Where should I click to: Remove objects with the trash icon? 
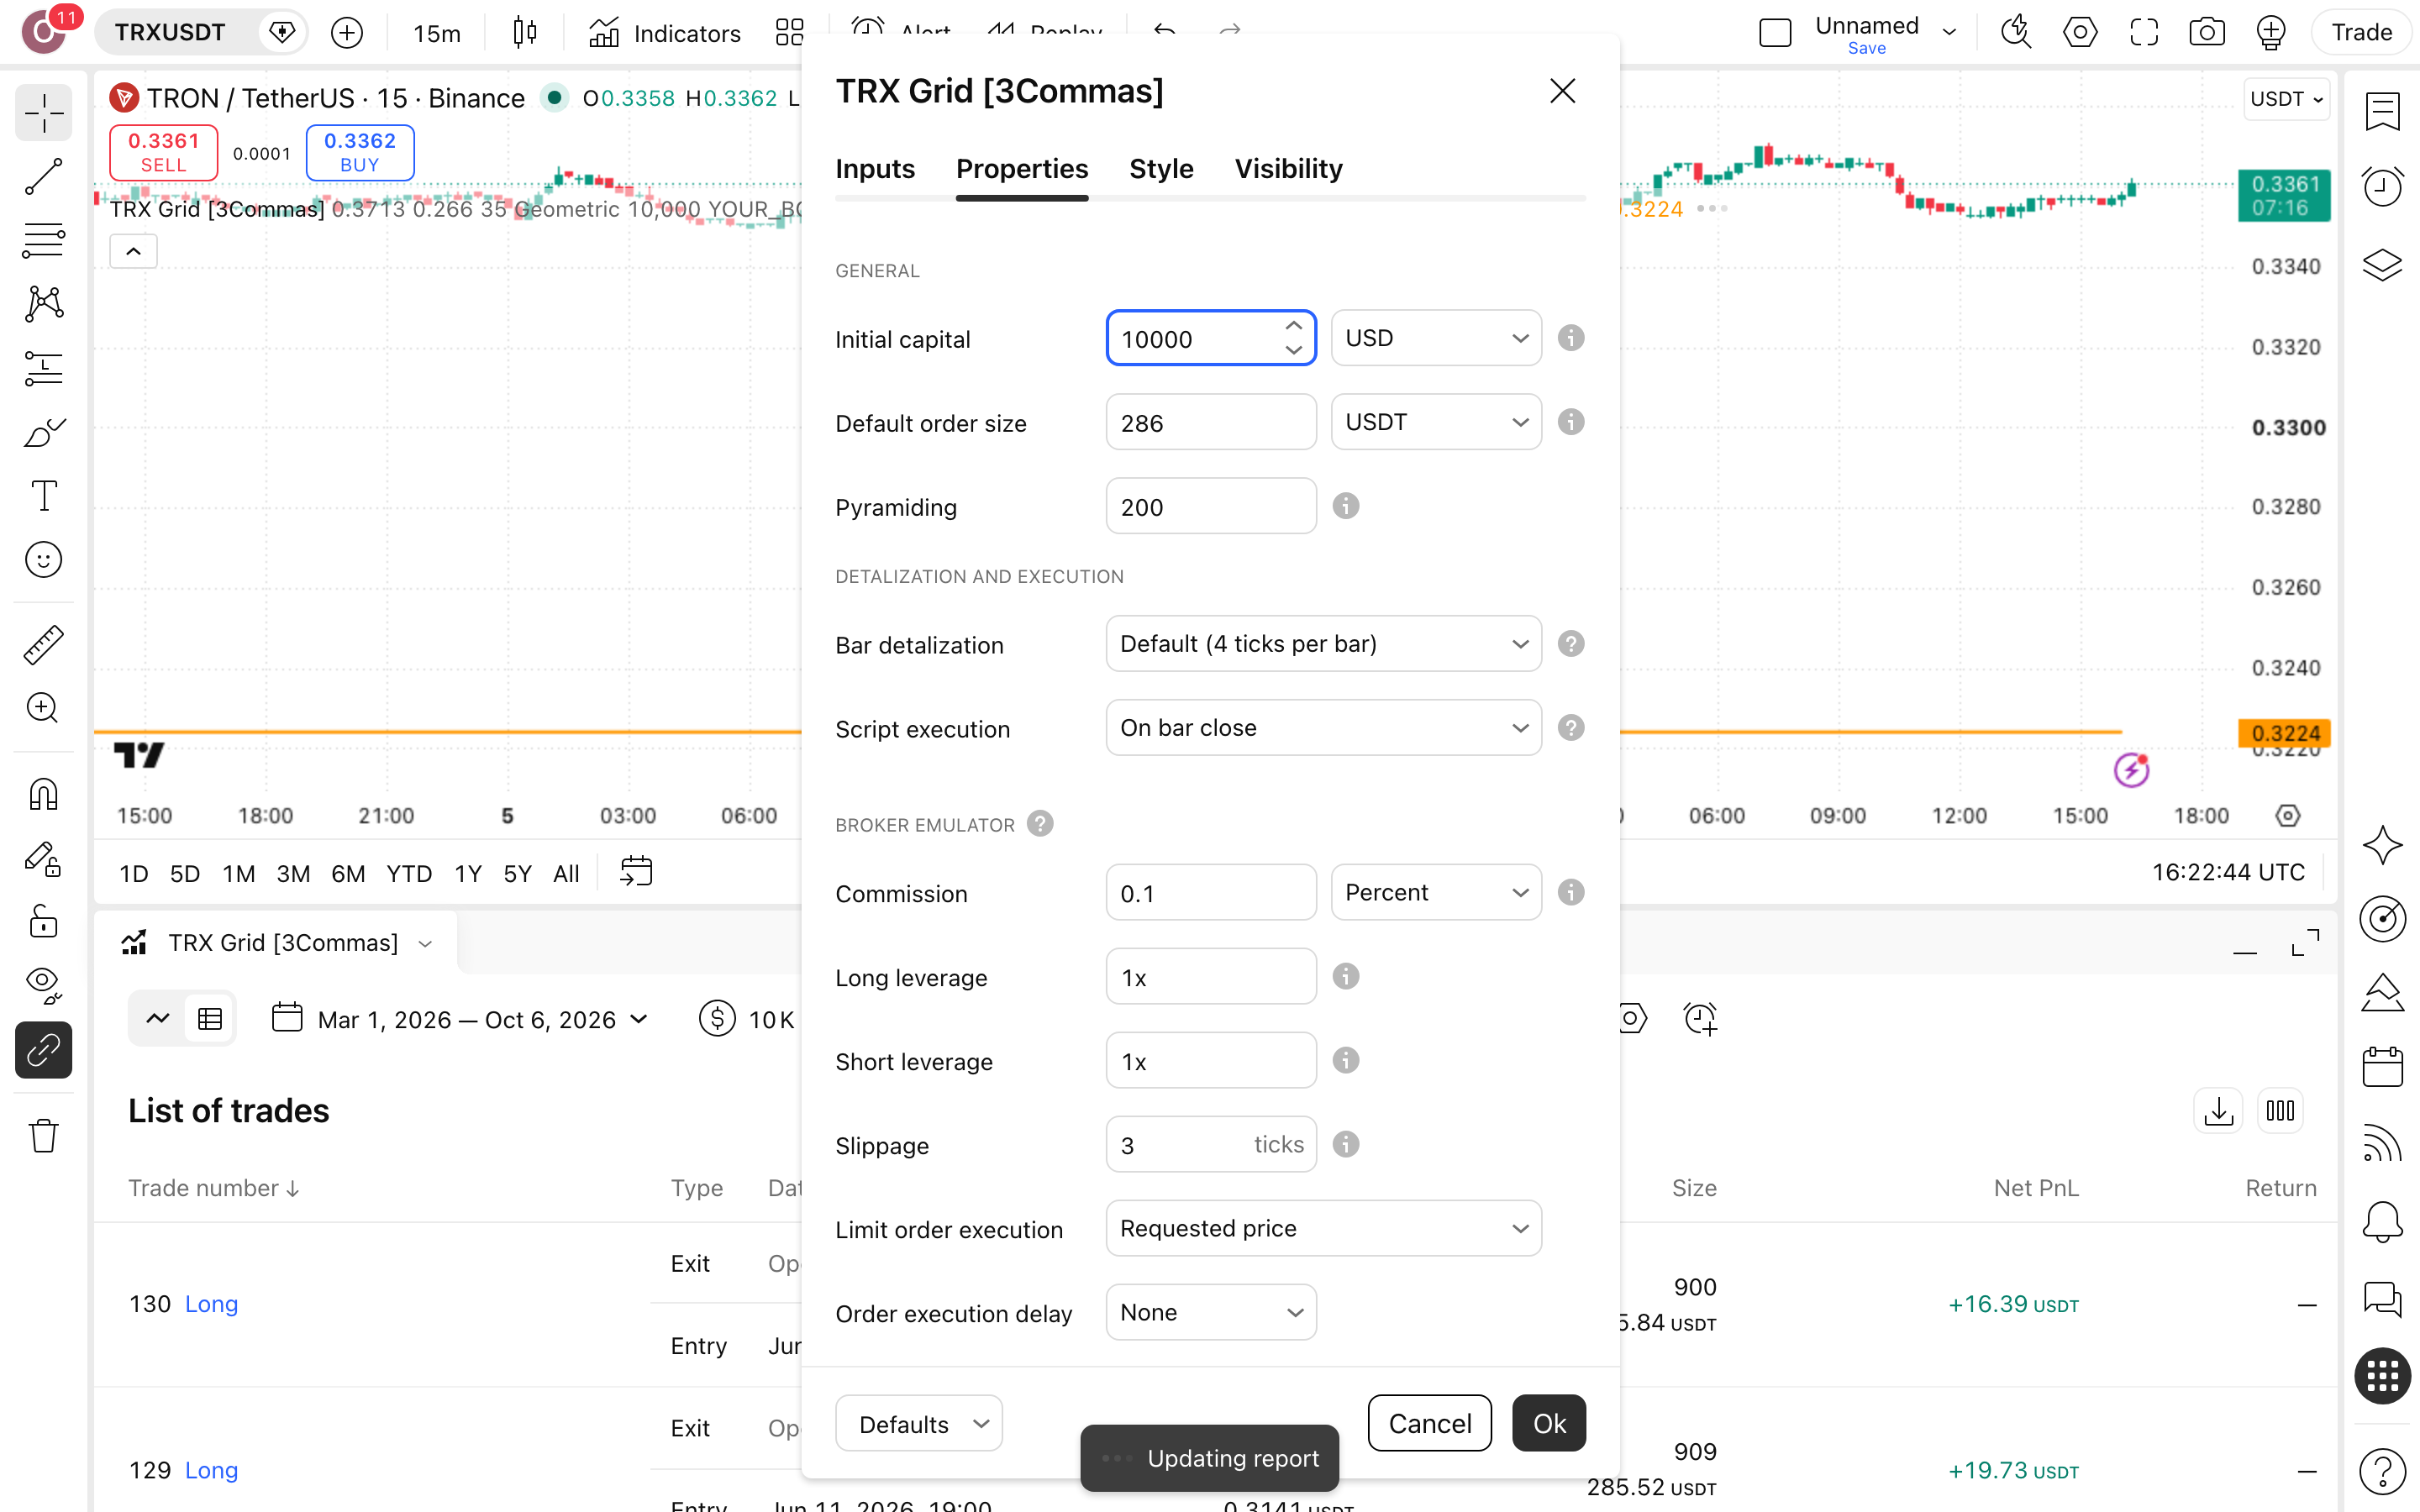[43, 1136]
